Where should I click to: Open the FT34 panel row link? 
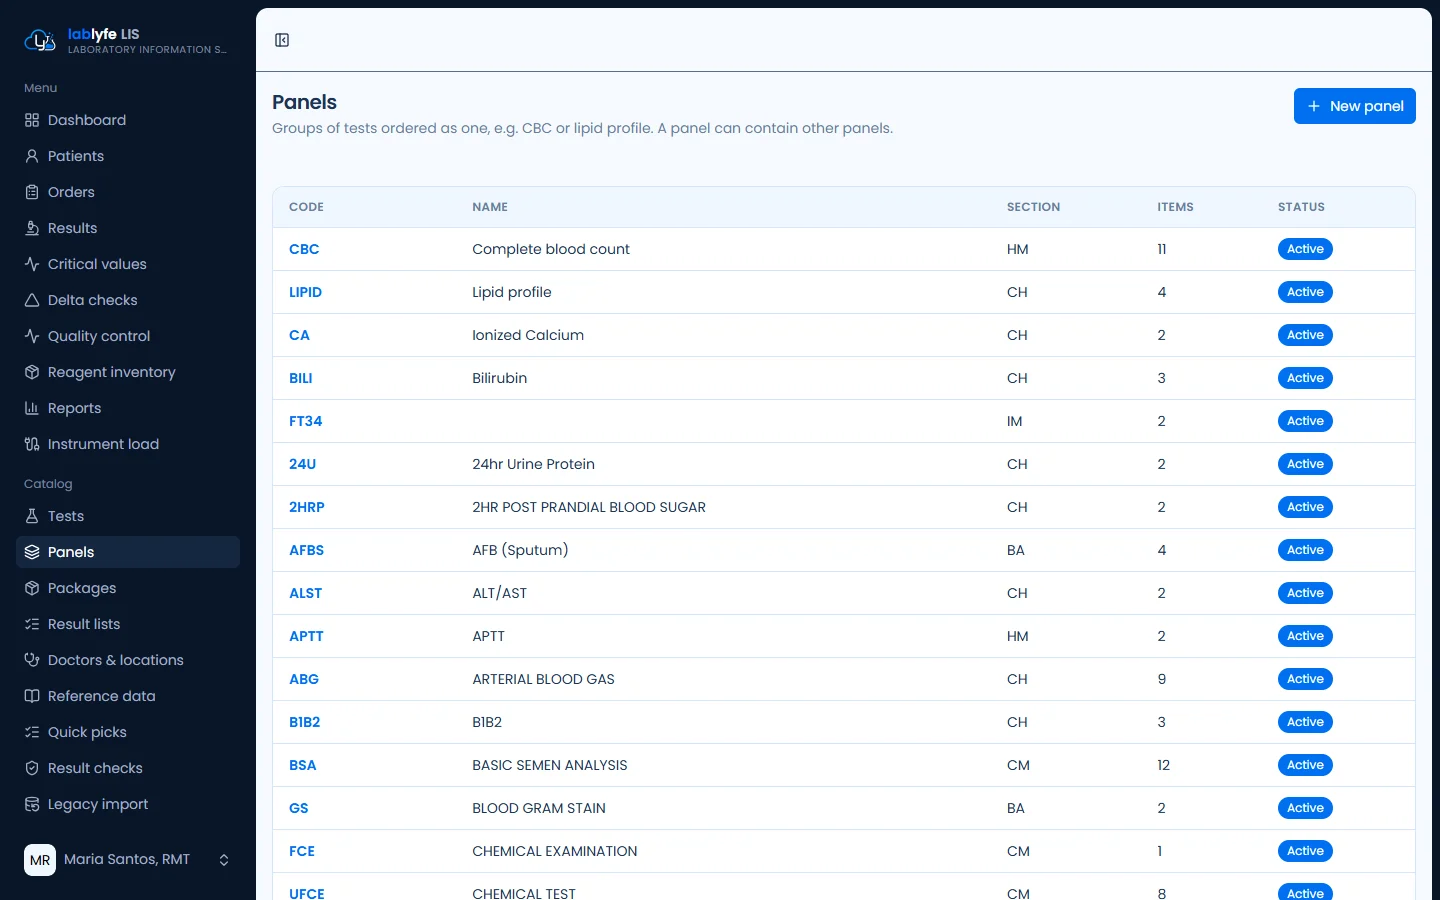[x=305, y=421]
